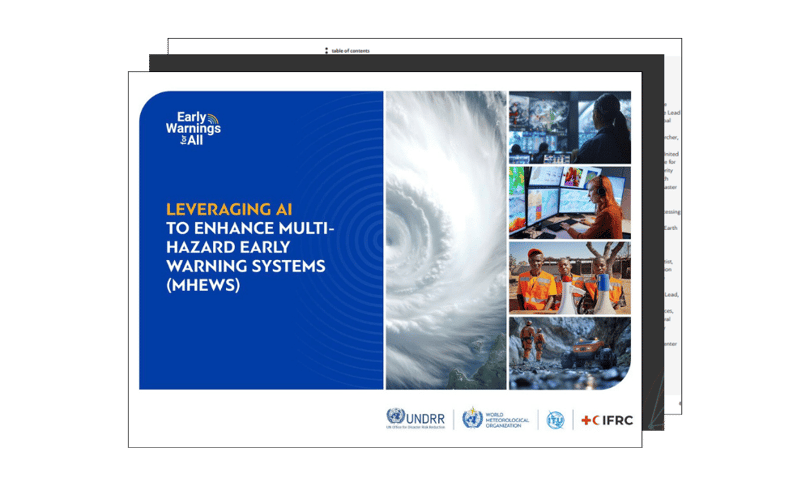Screen dimensions: 810x486
Task: Select the dark middle page behind the cover
Action: point(653,243)
